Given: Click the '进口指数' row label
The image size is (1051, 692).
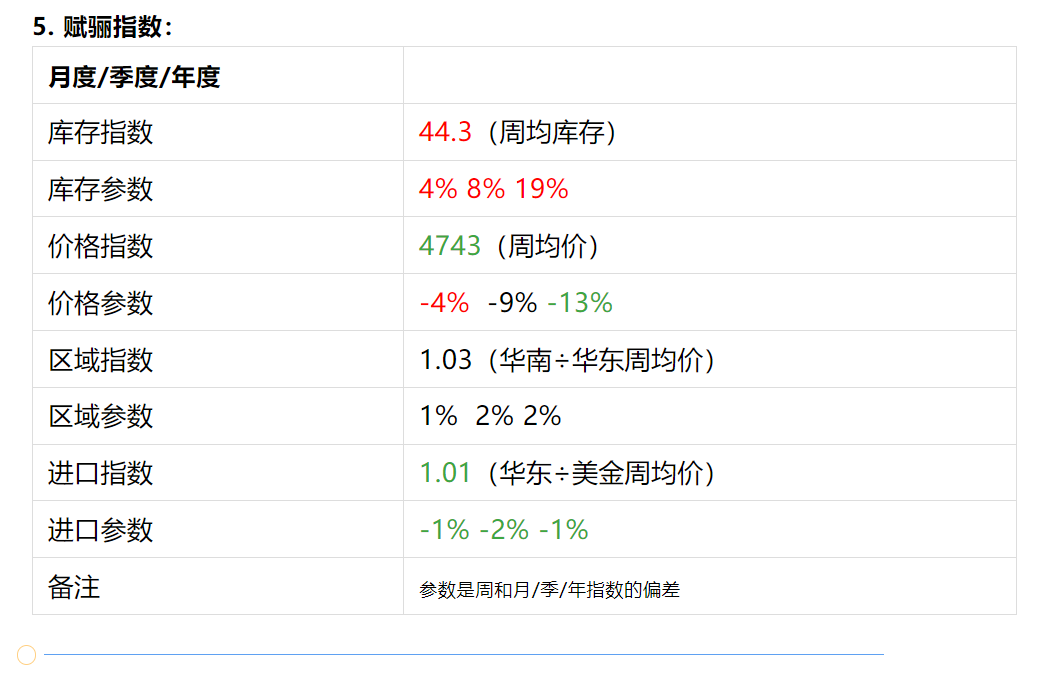Looking at the screenshot, I should [101, 473].
